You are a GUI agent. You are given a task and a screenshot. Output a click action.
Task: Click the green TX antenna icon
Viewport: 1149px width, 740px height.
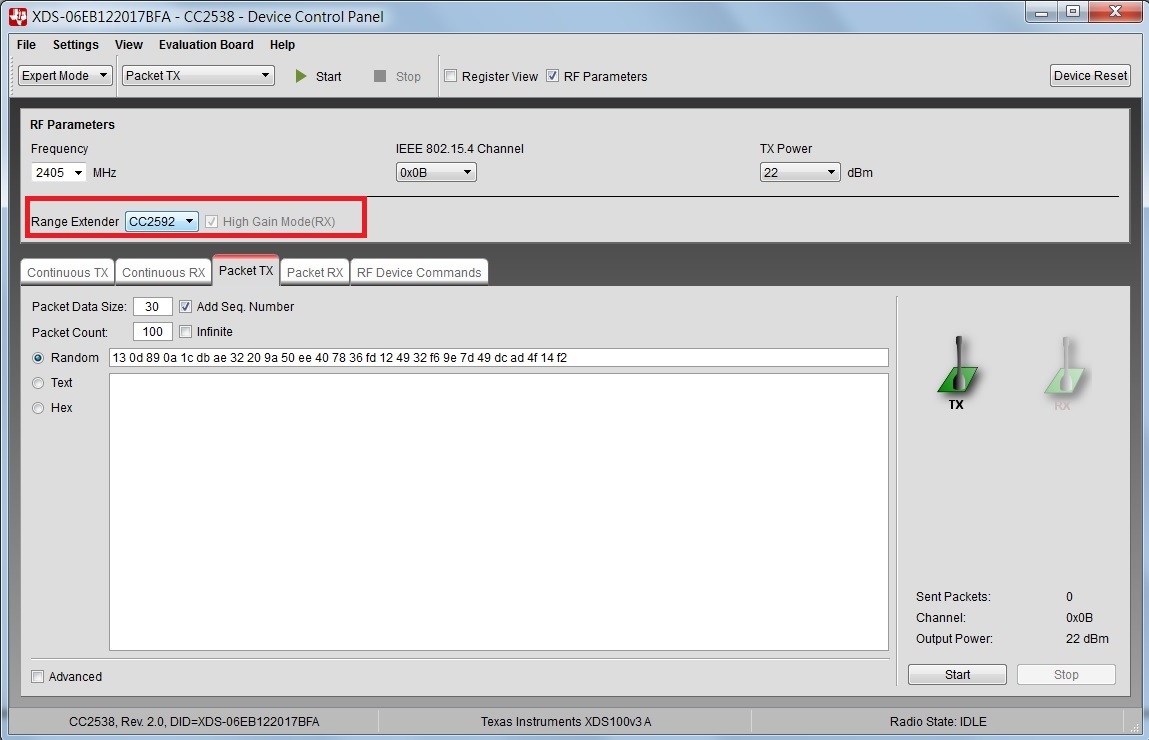pos(957,366)
